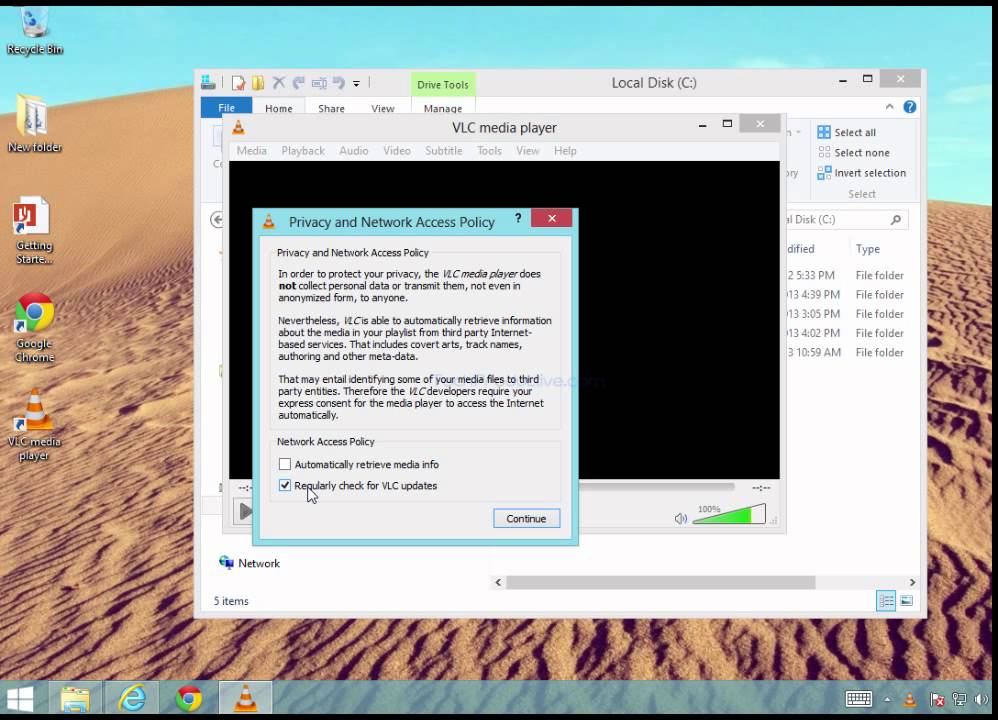Click the Drive Tools contextual tab
The width and height of the screenshot is (998, 720).
(443, 84)
